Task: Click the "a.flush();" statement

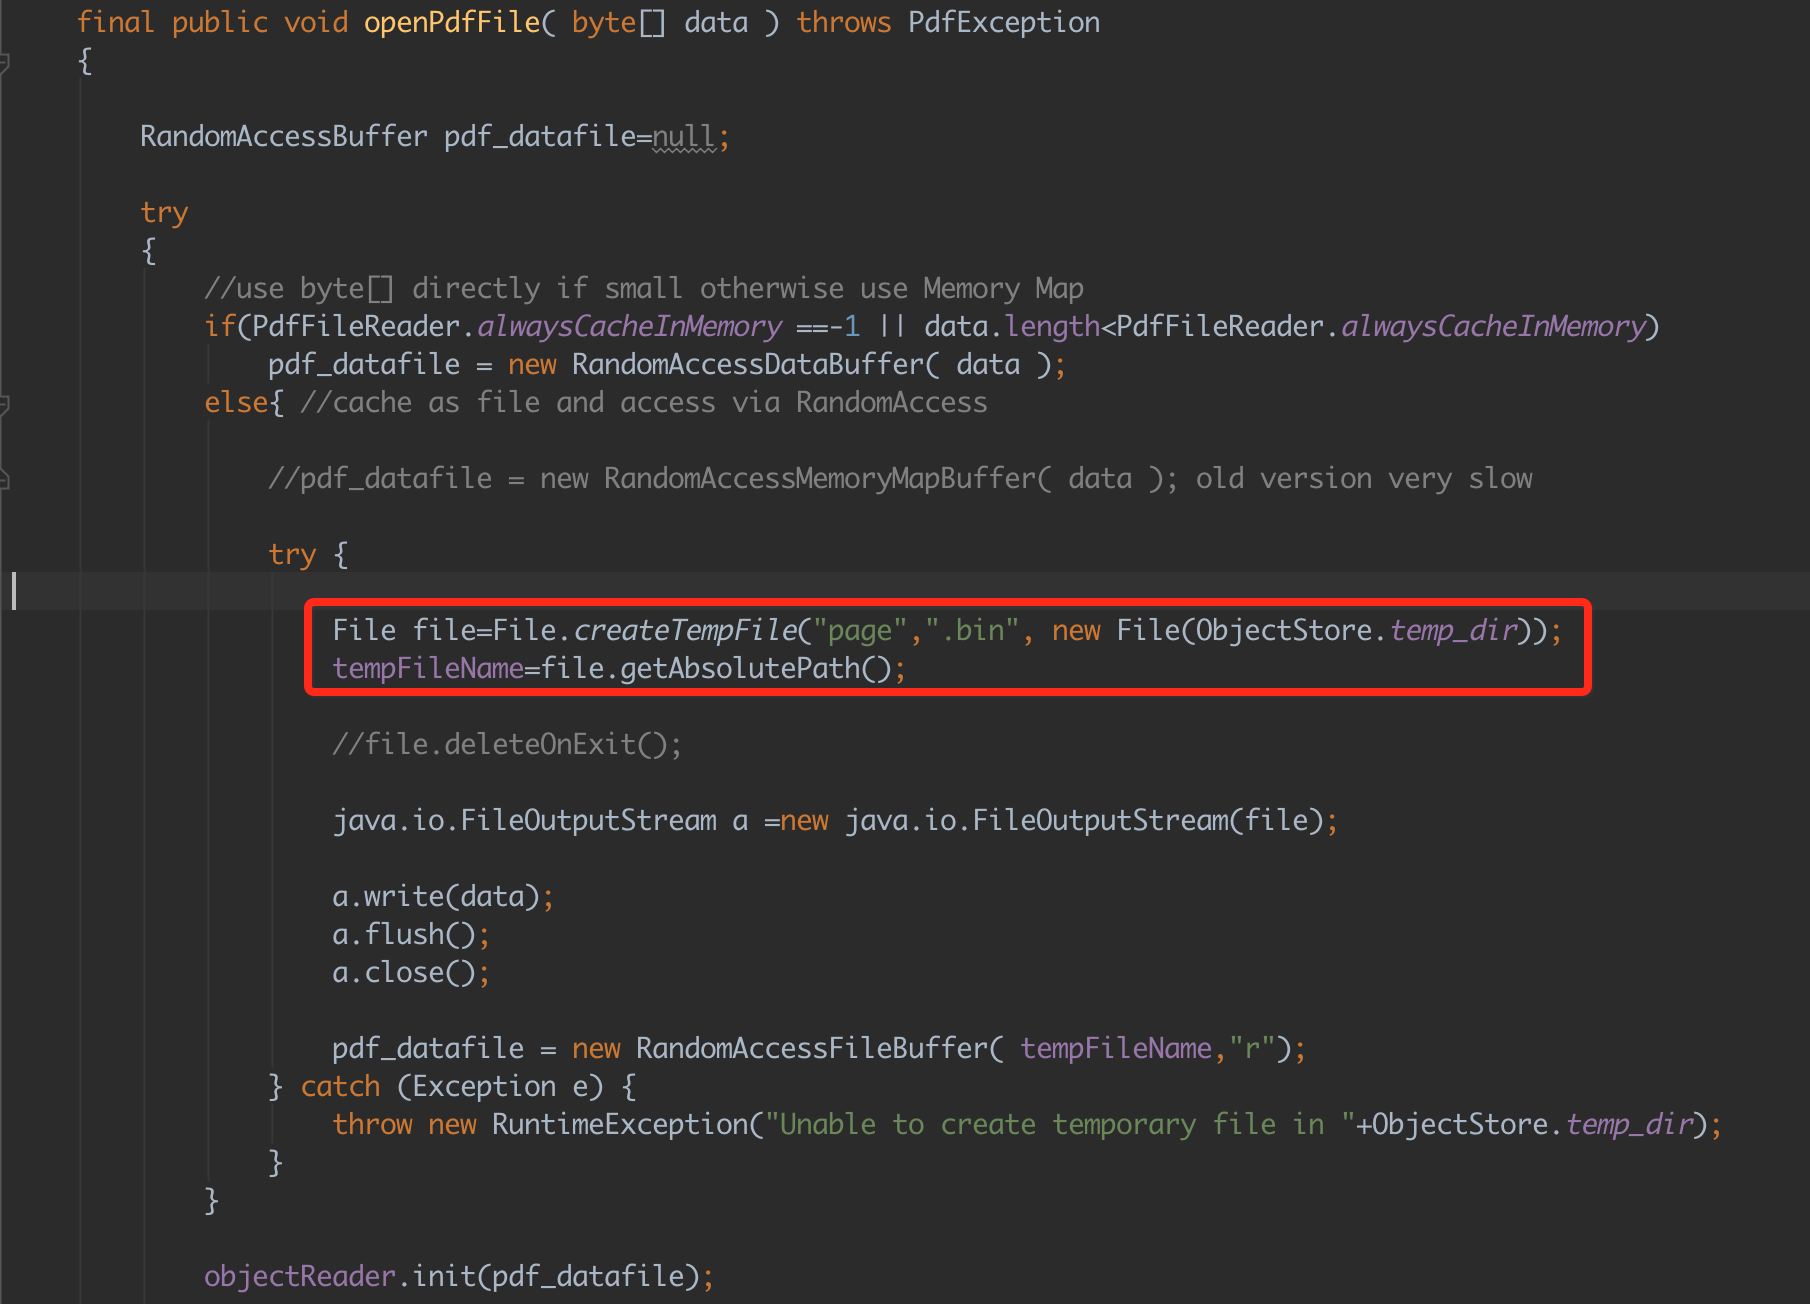Action: click(x=411, y=934)
